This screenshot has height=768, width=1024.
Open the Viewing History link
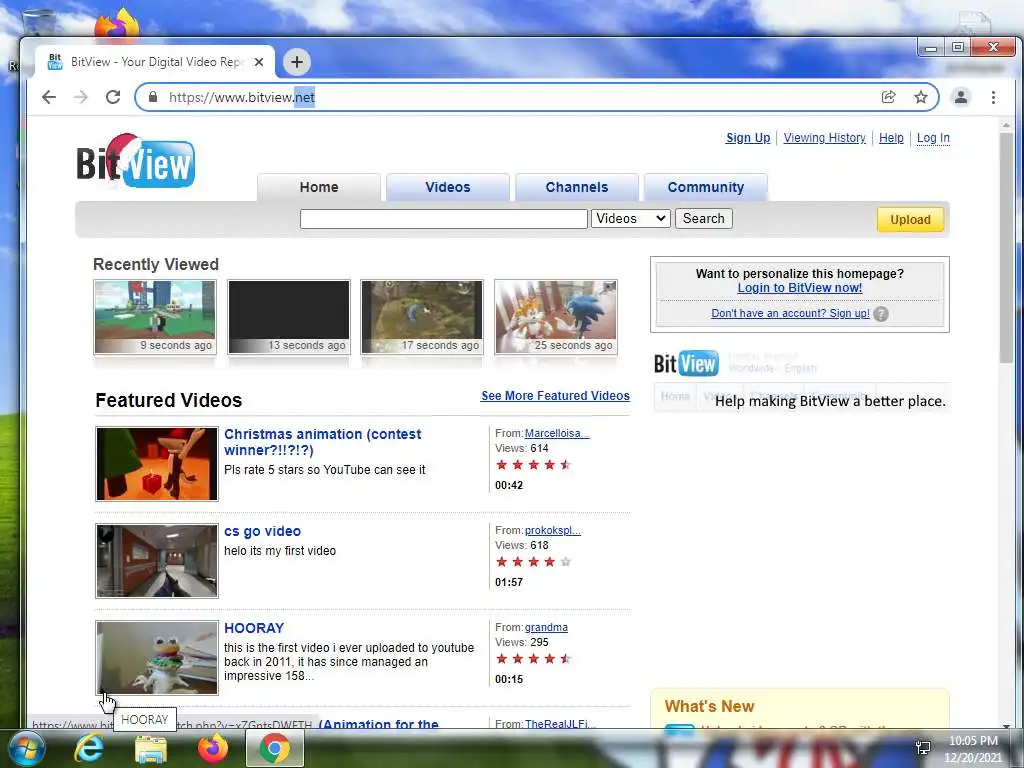click(x=824, y=138)
